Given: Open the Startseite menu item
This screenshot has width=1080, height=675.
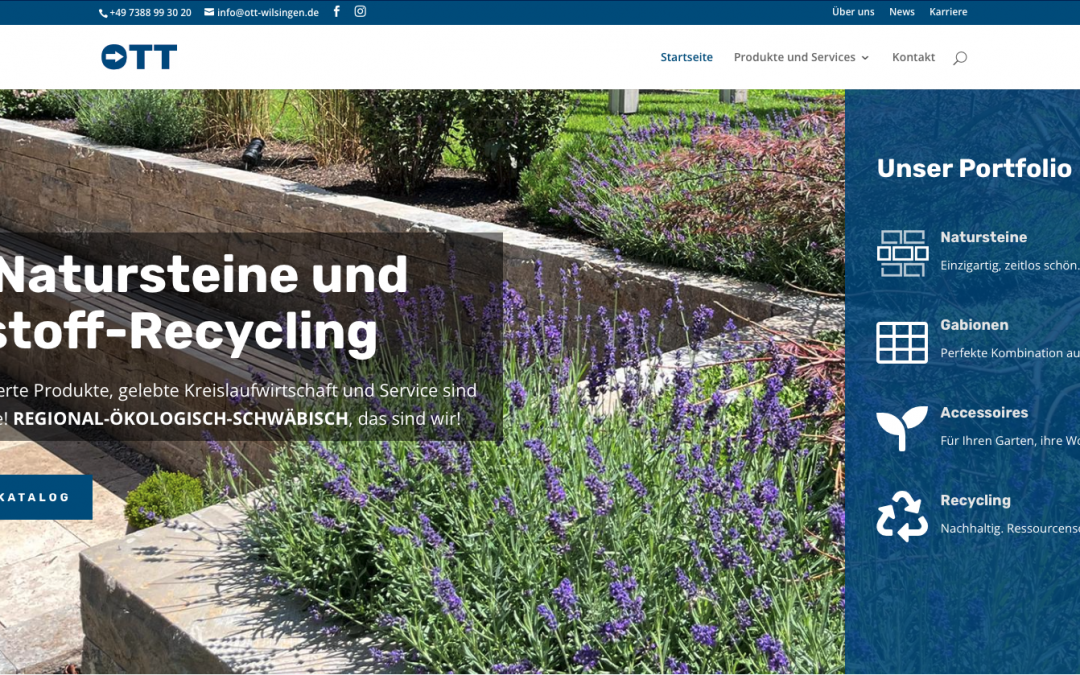Looking at the screenshot, I should (687, 57).
